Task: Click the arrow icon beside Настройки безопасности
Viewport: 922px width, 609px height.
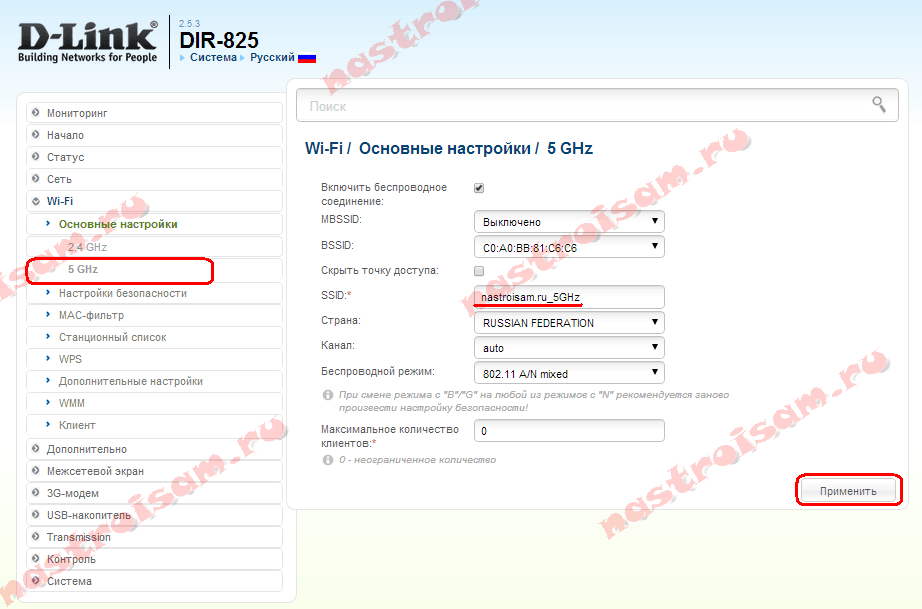Action: coord(49,293)
